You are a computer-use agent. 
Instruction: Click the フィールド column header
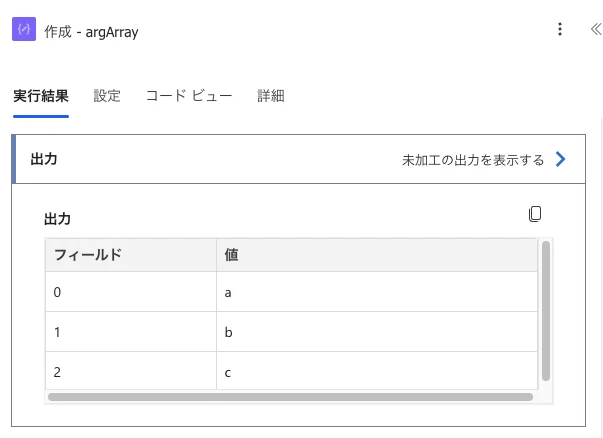(131, 255)
